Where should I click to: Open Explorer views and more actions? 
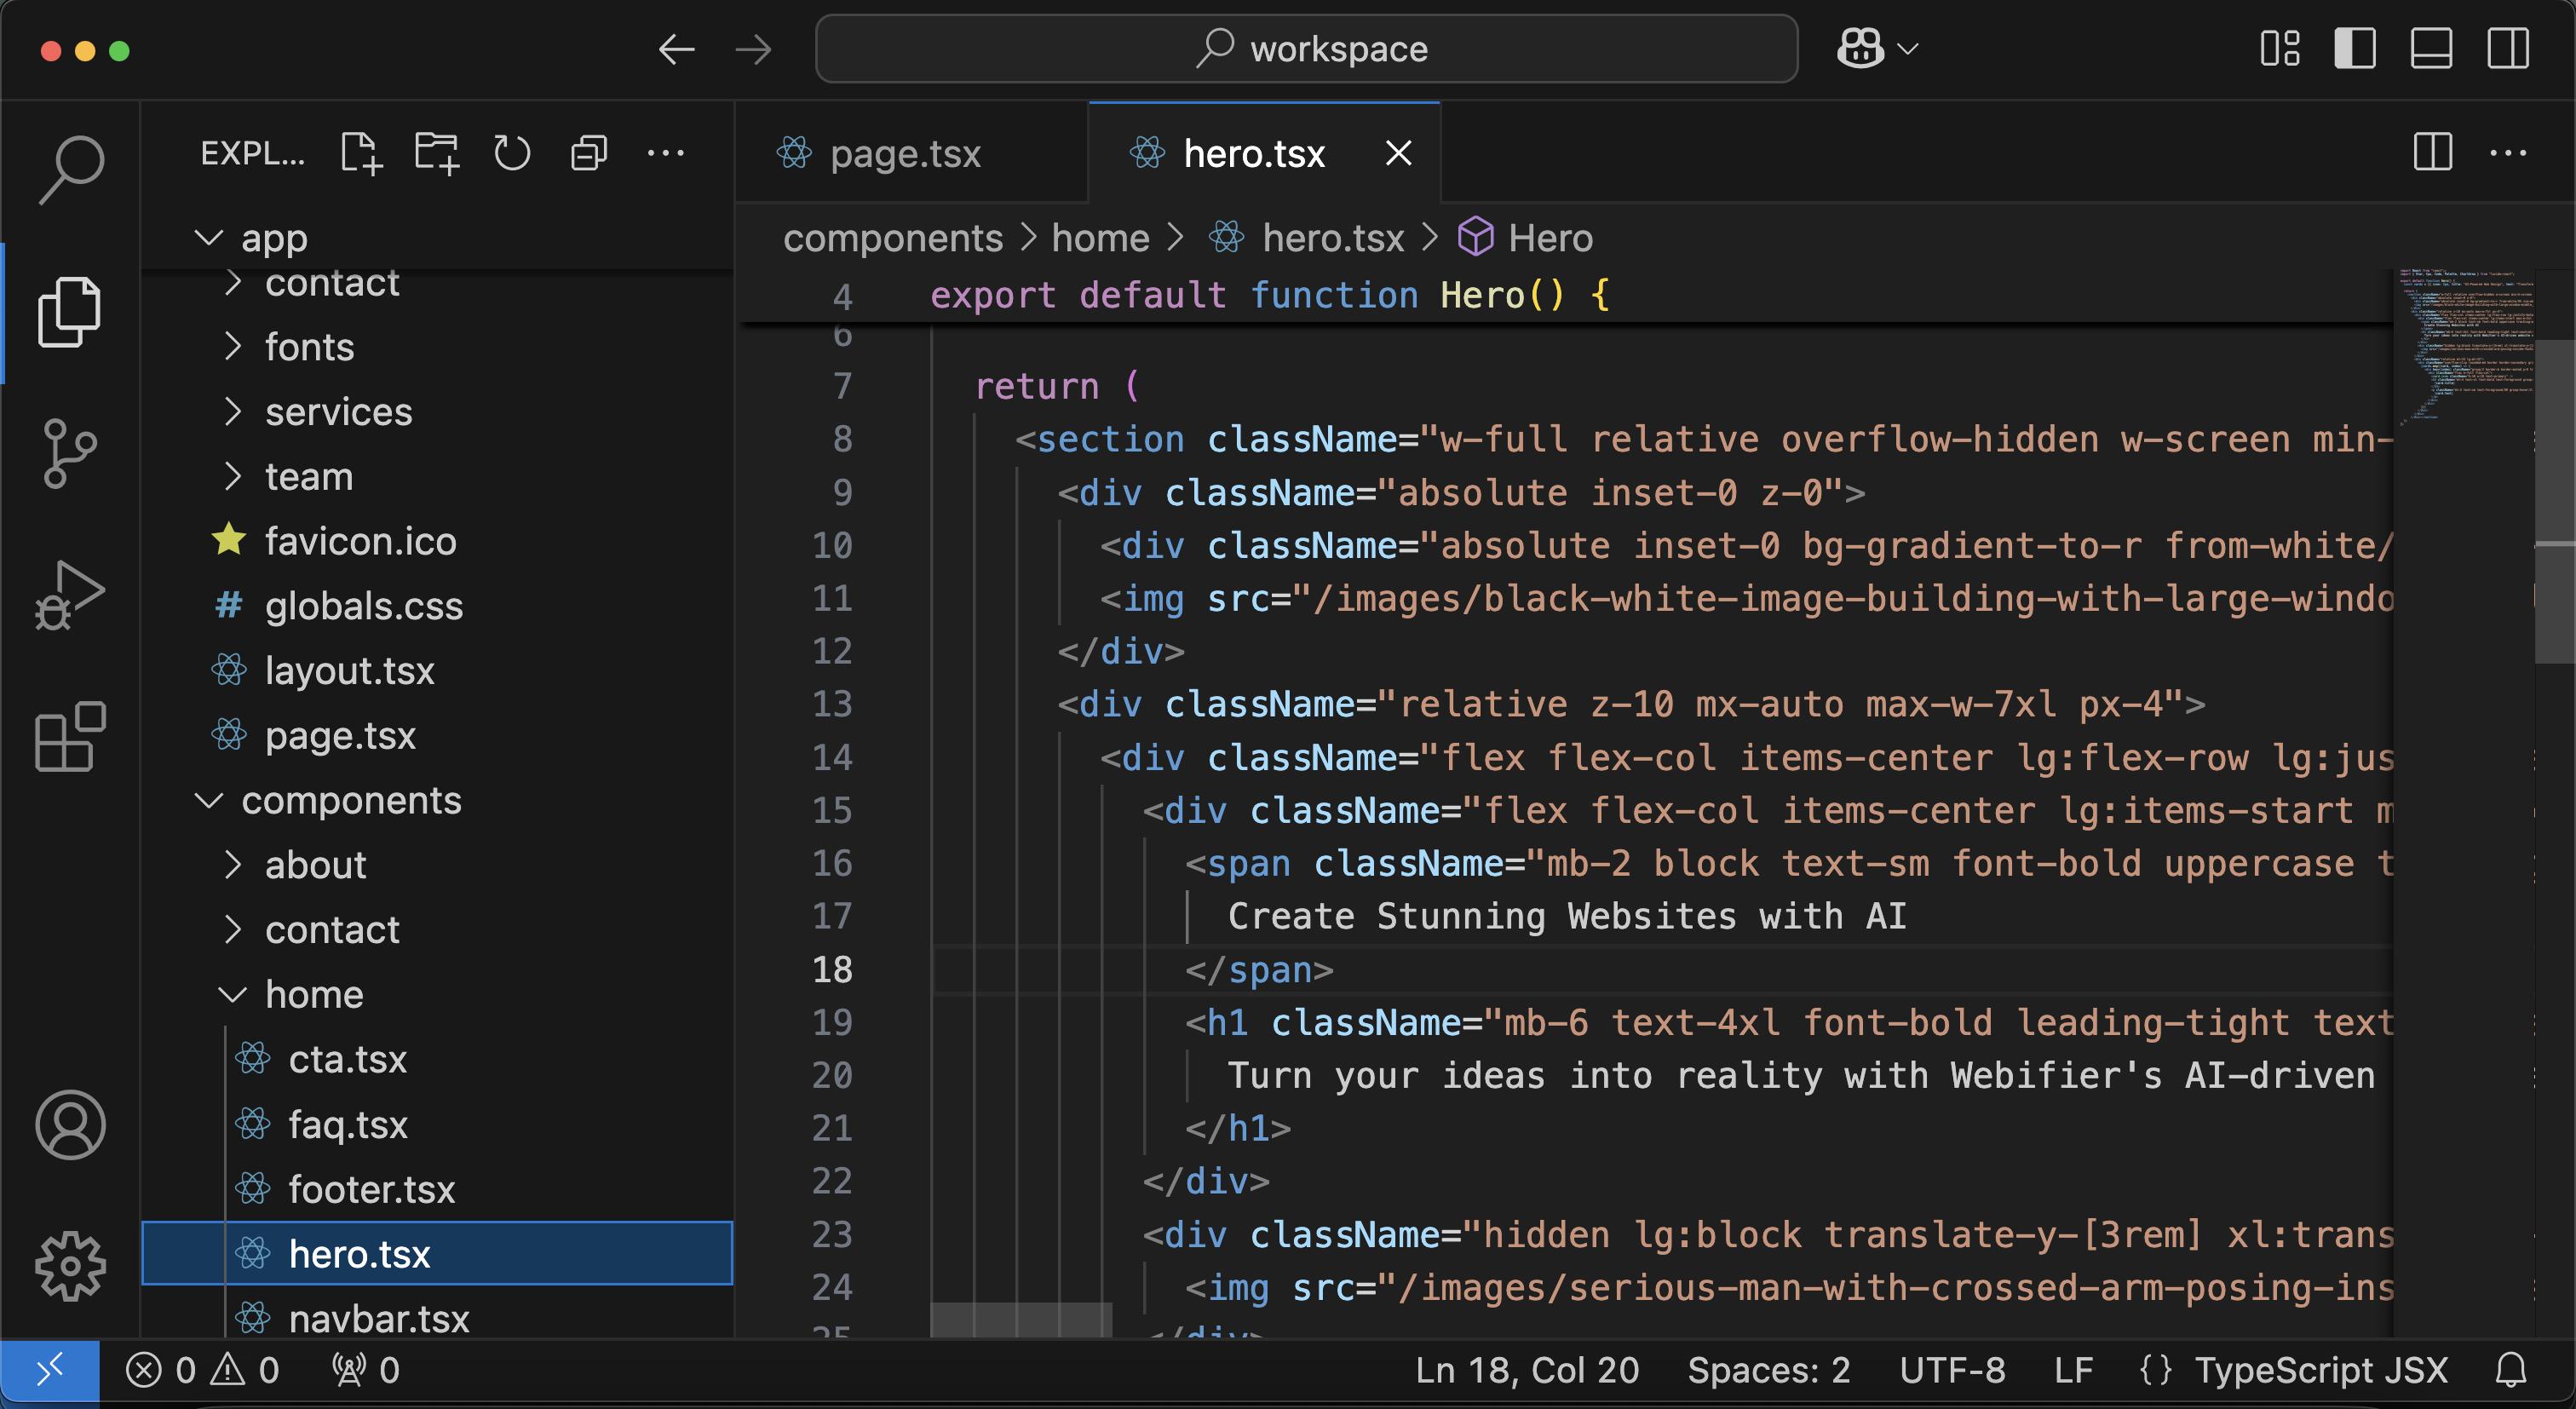pos(666,154)
